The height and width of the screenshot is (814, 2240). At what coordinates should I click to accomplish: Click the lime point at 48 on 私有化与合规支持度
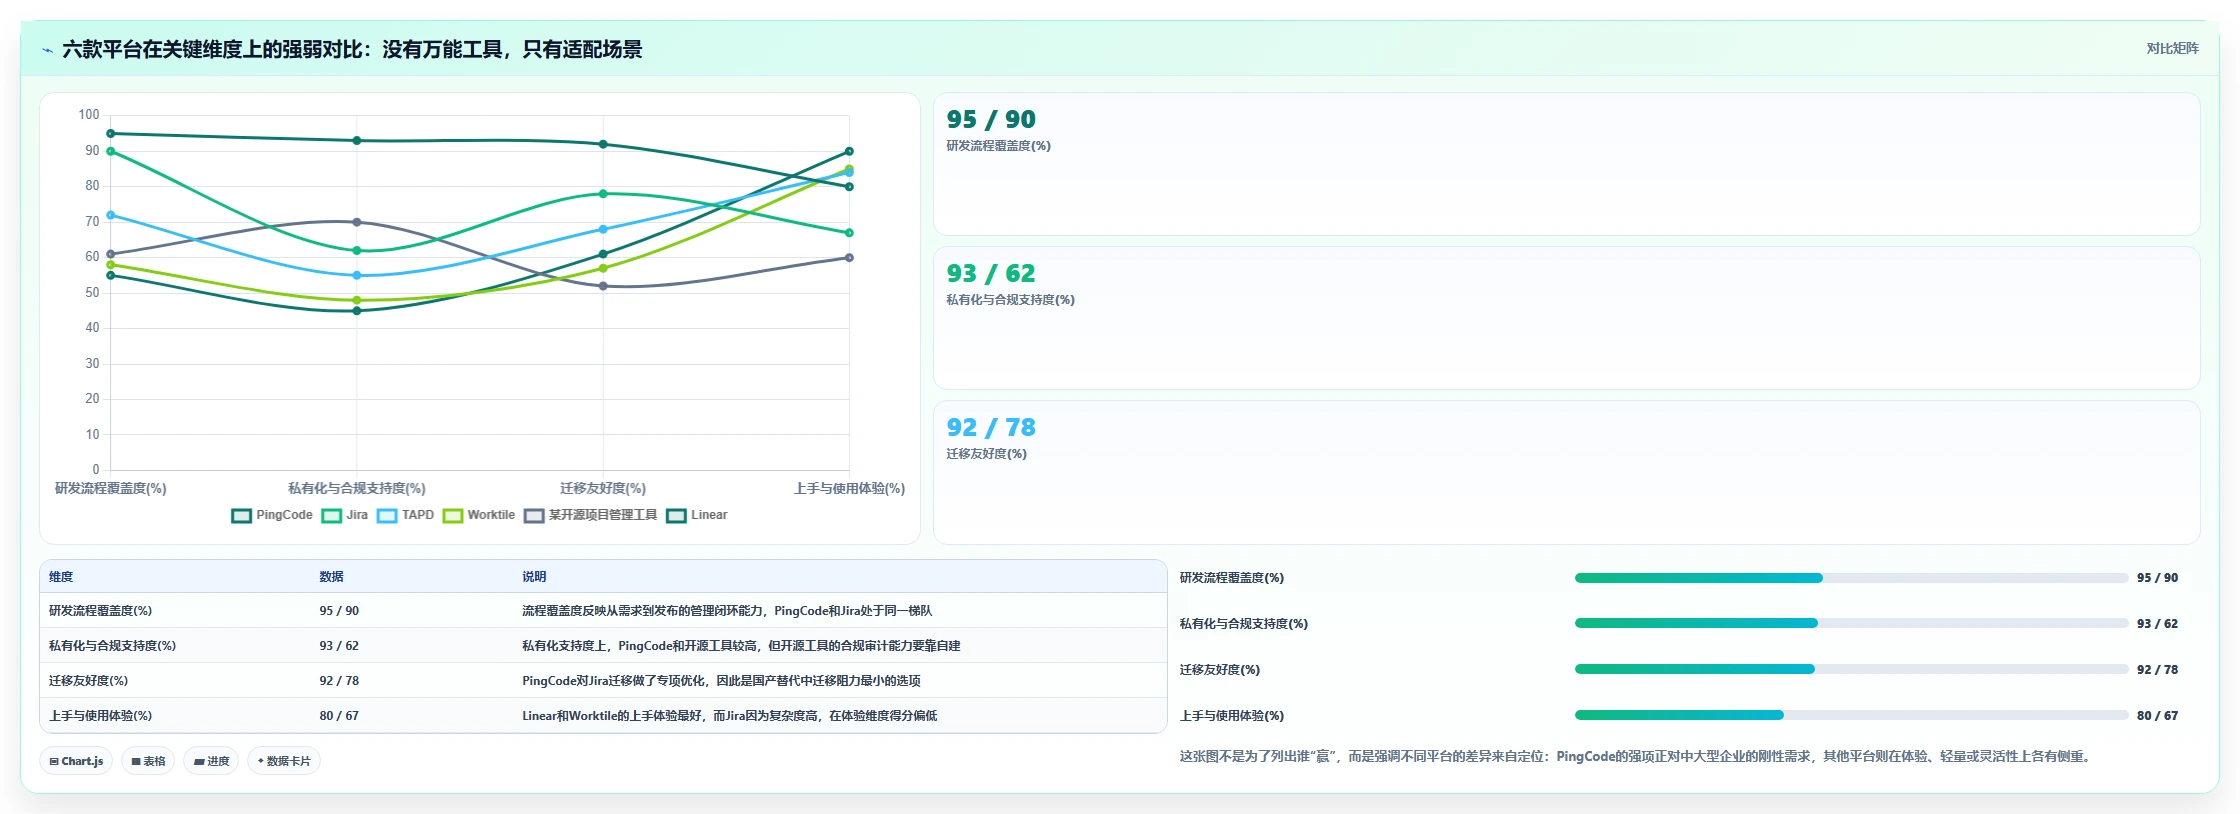[x=357, y=300]
